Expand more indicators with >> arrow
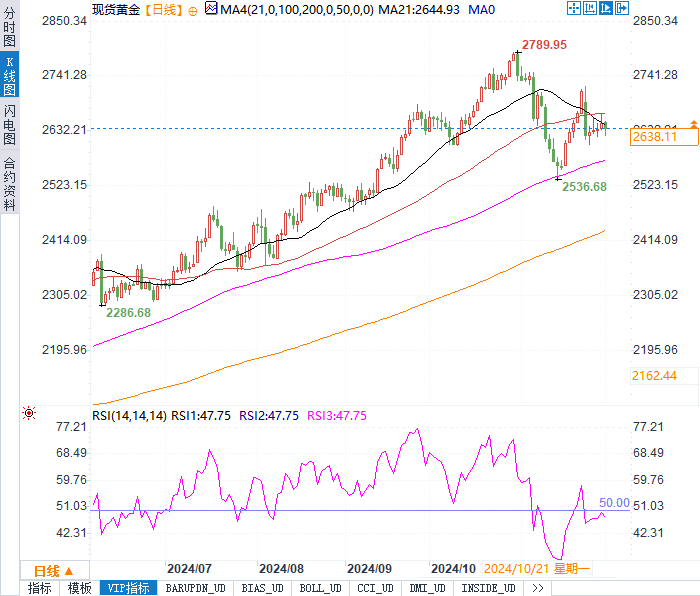 point(538,588)
